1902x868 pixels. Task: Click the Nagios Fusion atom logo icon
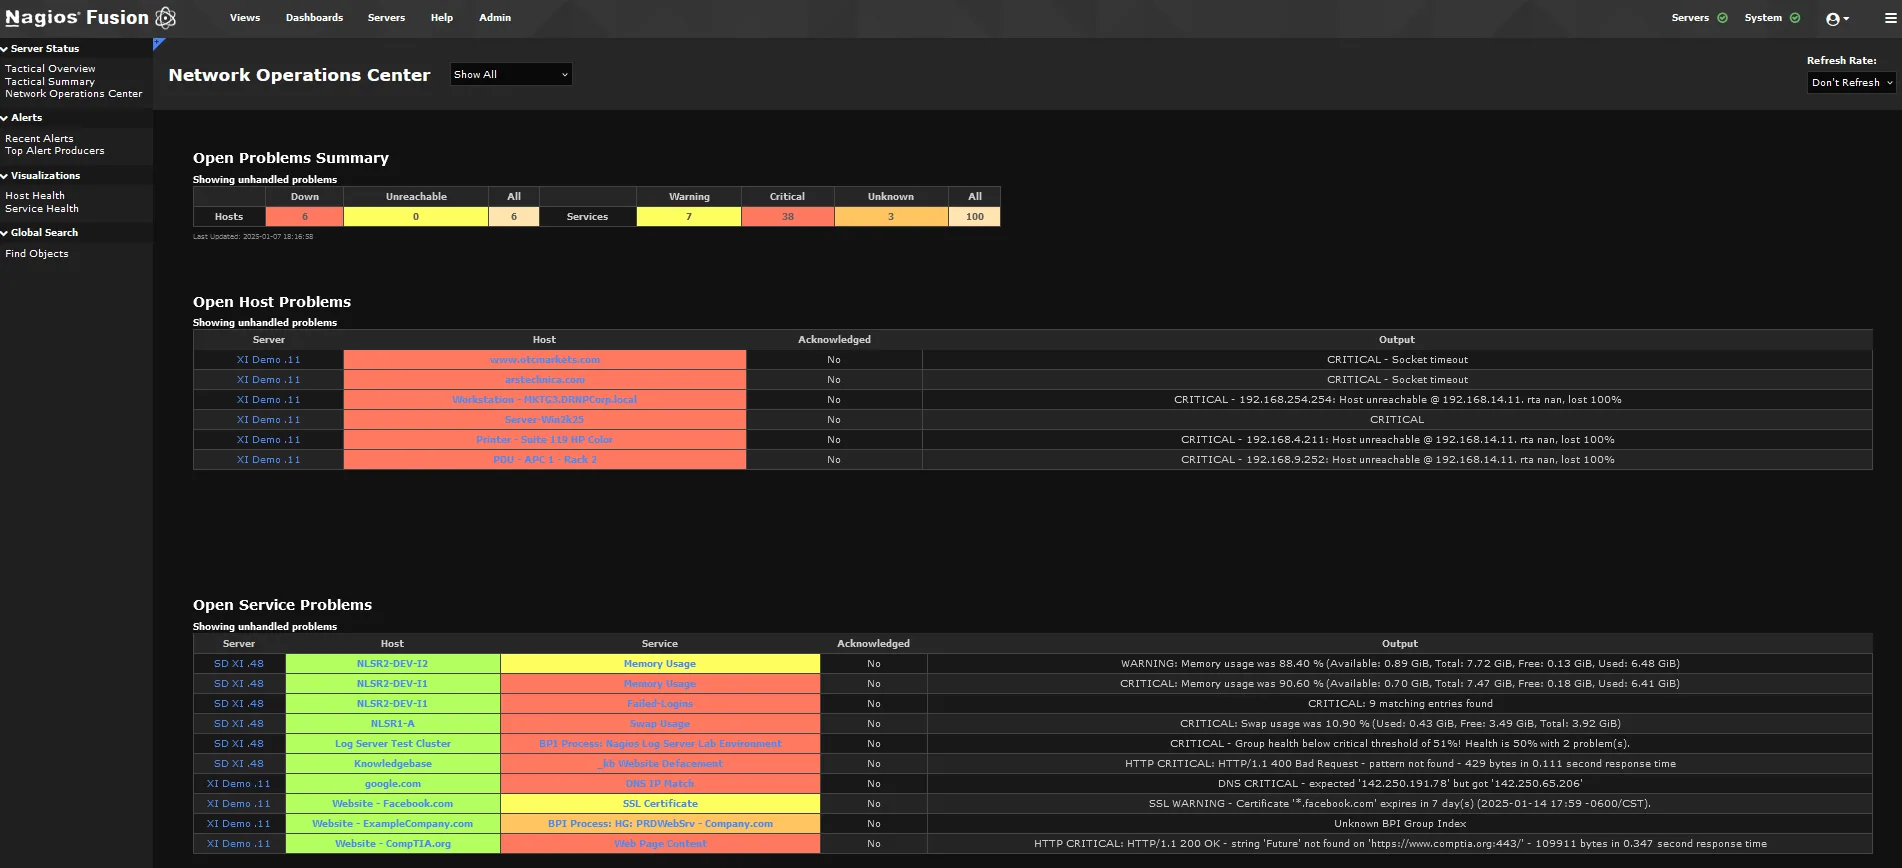[166, 17]
